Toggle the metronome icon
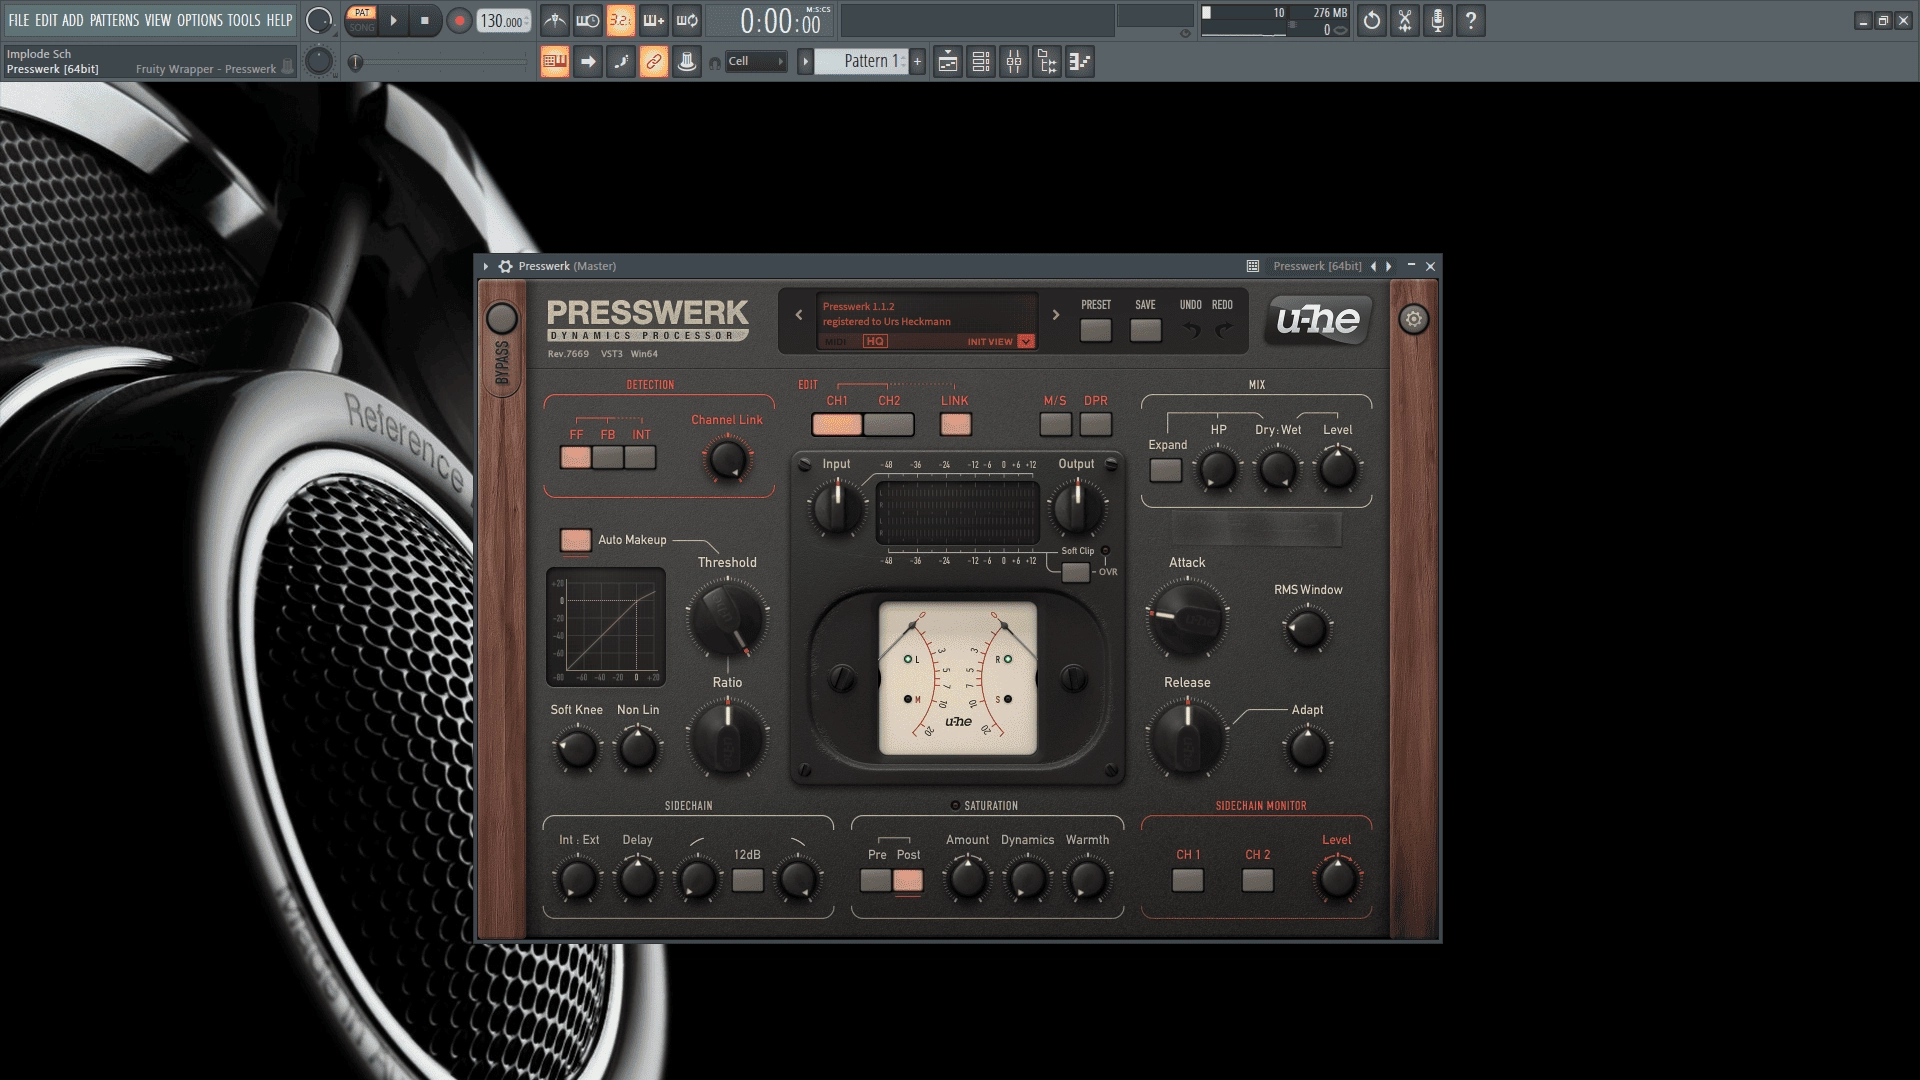 555,20
